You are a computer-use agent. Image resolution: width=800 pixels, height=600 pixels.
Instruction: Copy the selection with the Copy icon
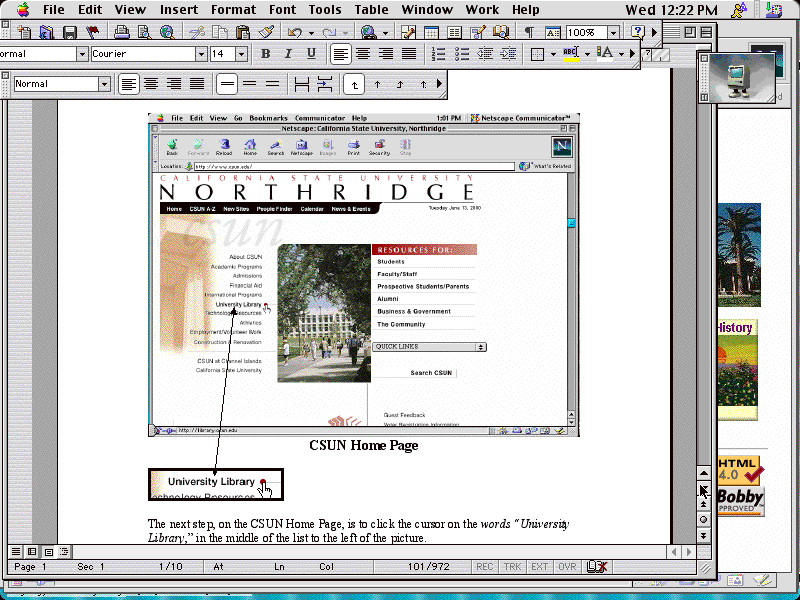point(220,33)
